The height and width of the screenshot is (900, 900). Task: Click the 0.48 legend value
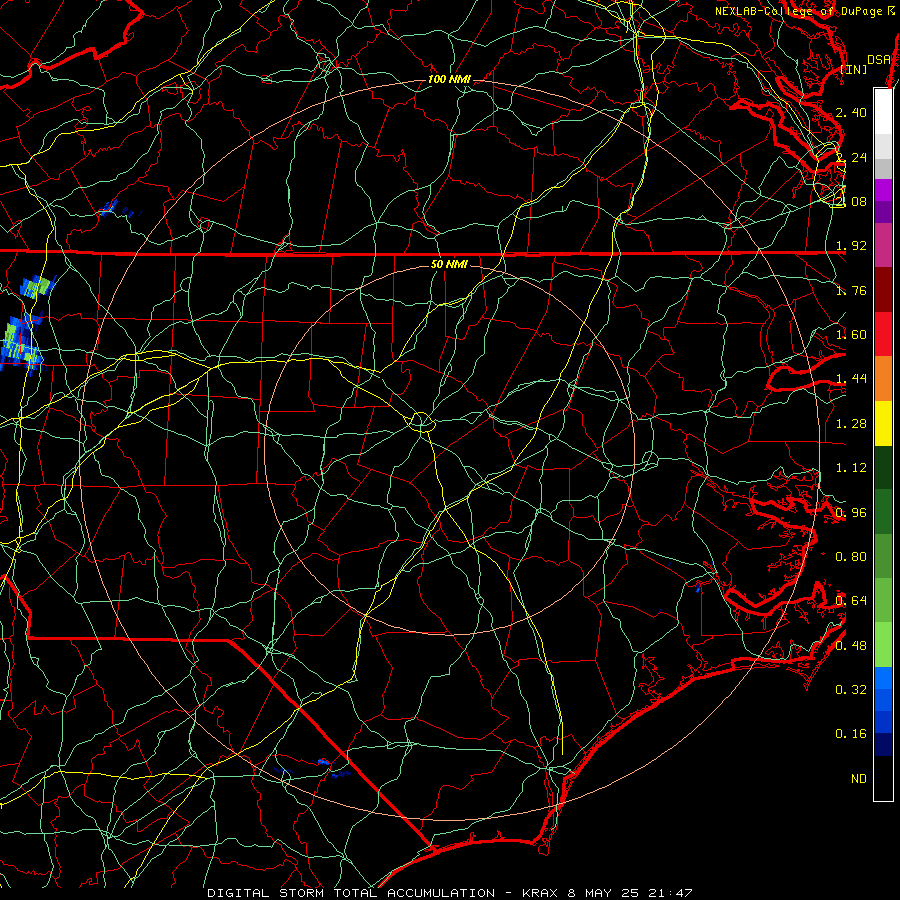tap(851, 646)
